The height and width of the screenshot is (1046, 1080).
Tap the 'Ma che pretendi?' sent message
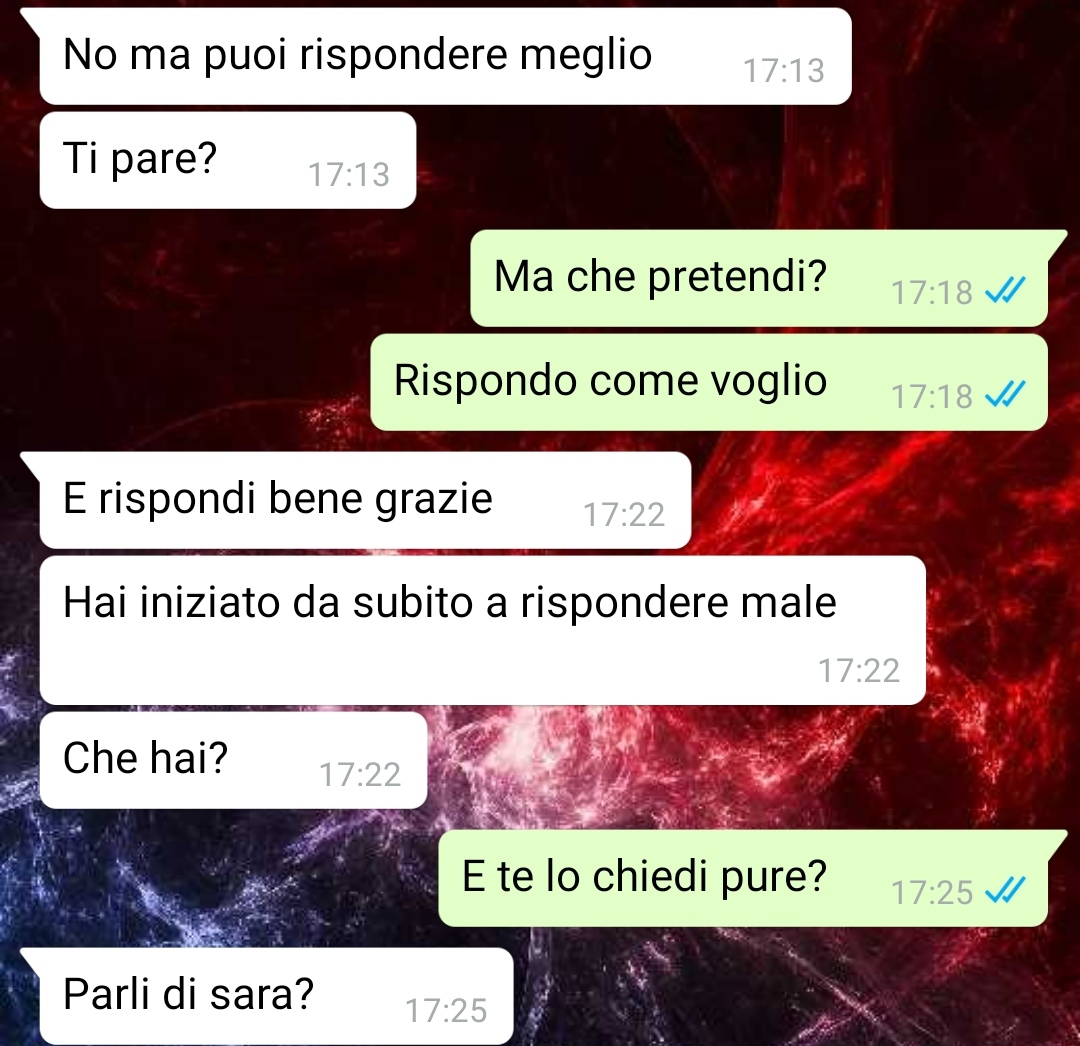tap(759, 278)
